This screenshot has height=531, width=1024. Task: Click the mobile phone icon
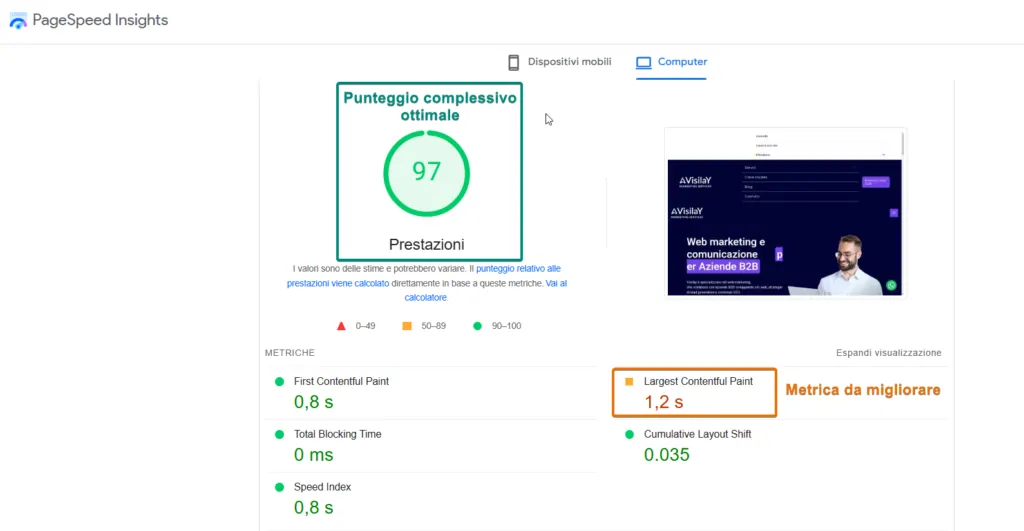pyautogui.click(x=514, y=62)
